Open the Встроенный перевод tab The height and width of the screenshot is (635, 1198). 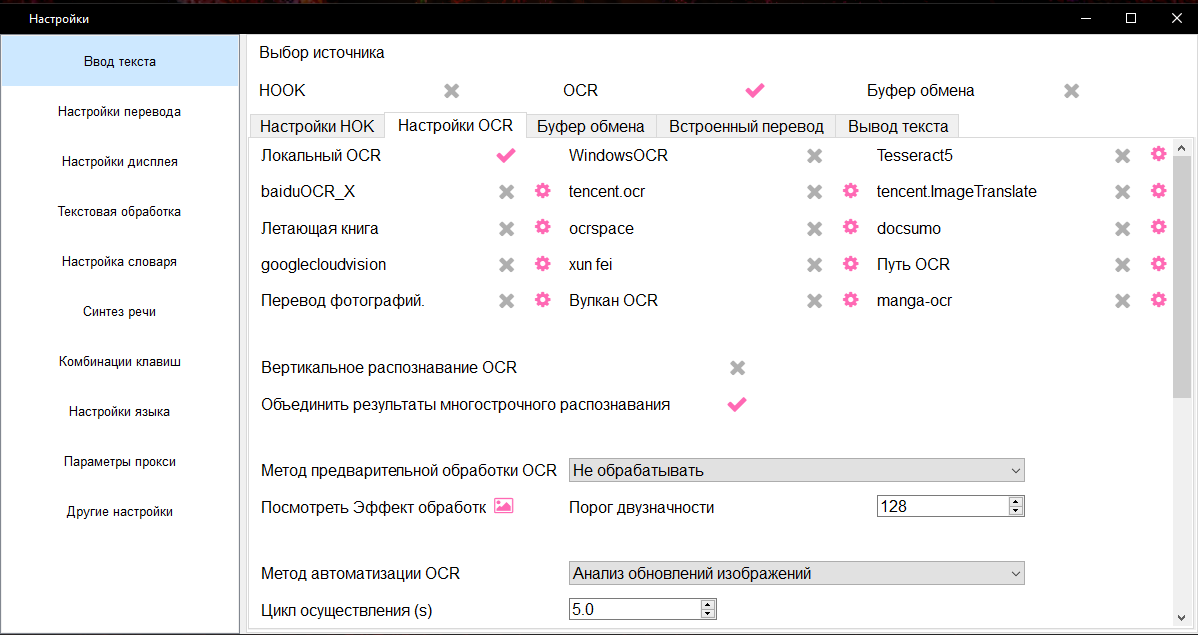coord(746,126)
